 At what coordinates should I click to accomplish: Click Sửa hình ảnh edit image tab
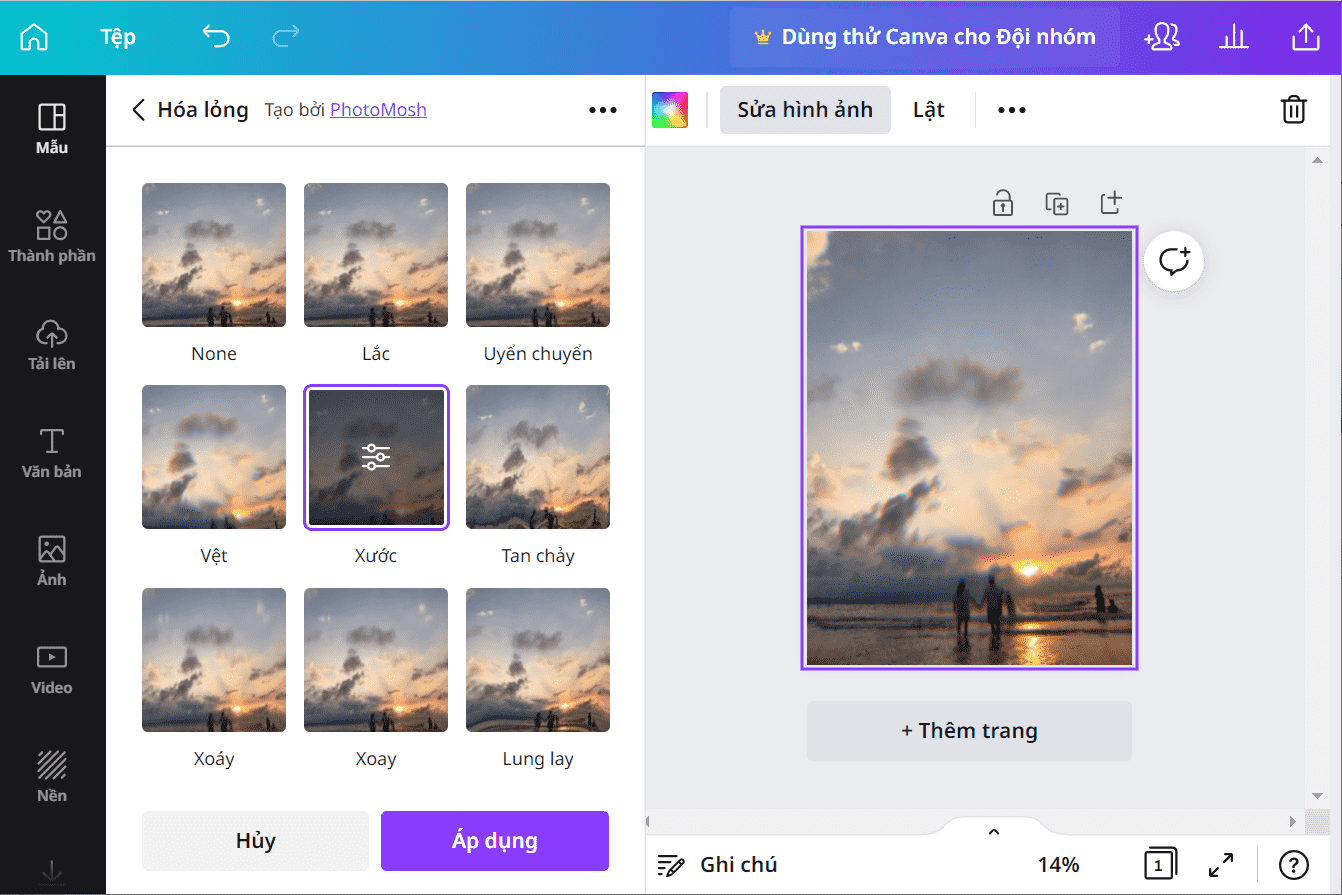[805, 110]
